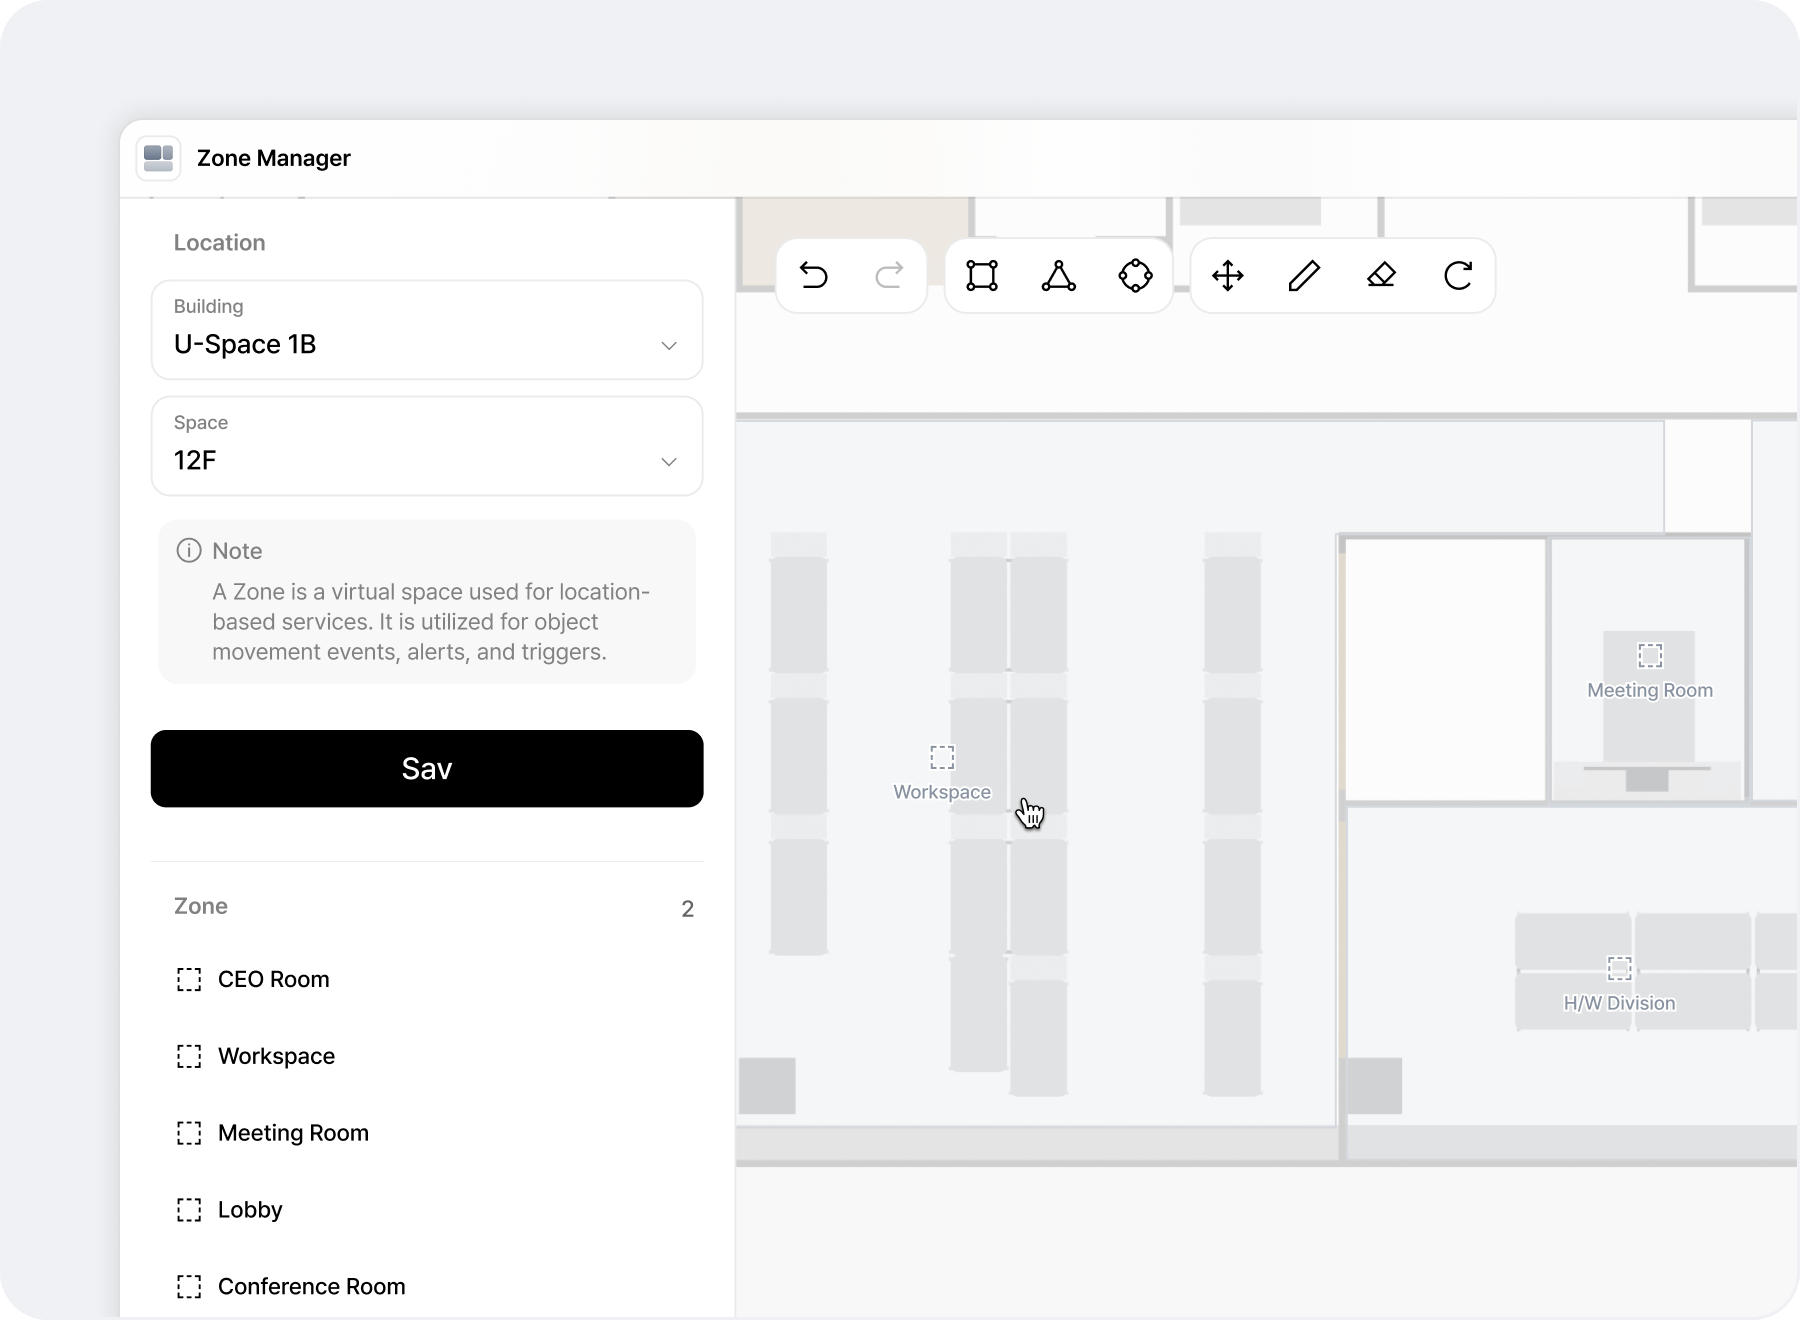Expand the Space dropdown showing 12F
This screenshot has height=1320, width=1800.
pyautogui.click(x=427, y=446)
